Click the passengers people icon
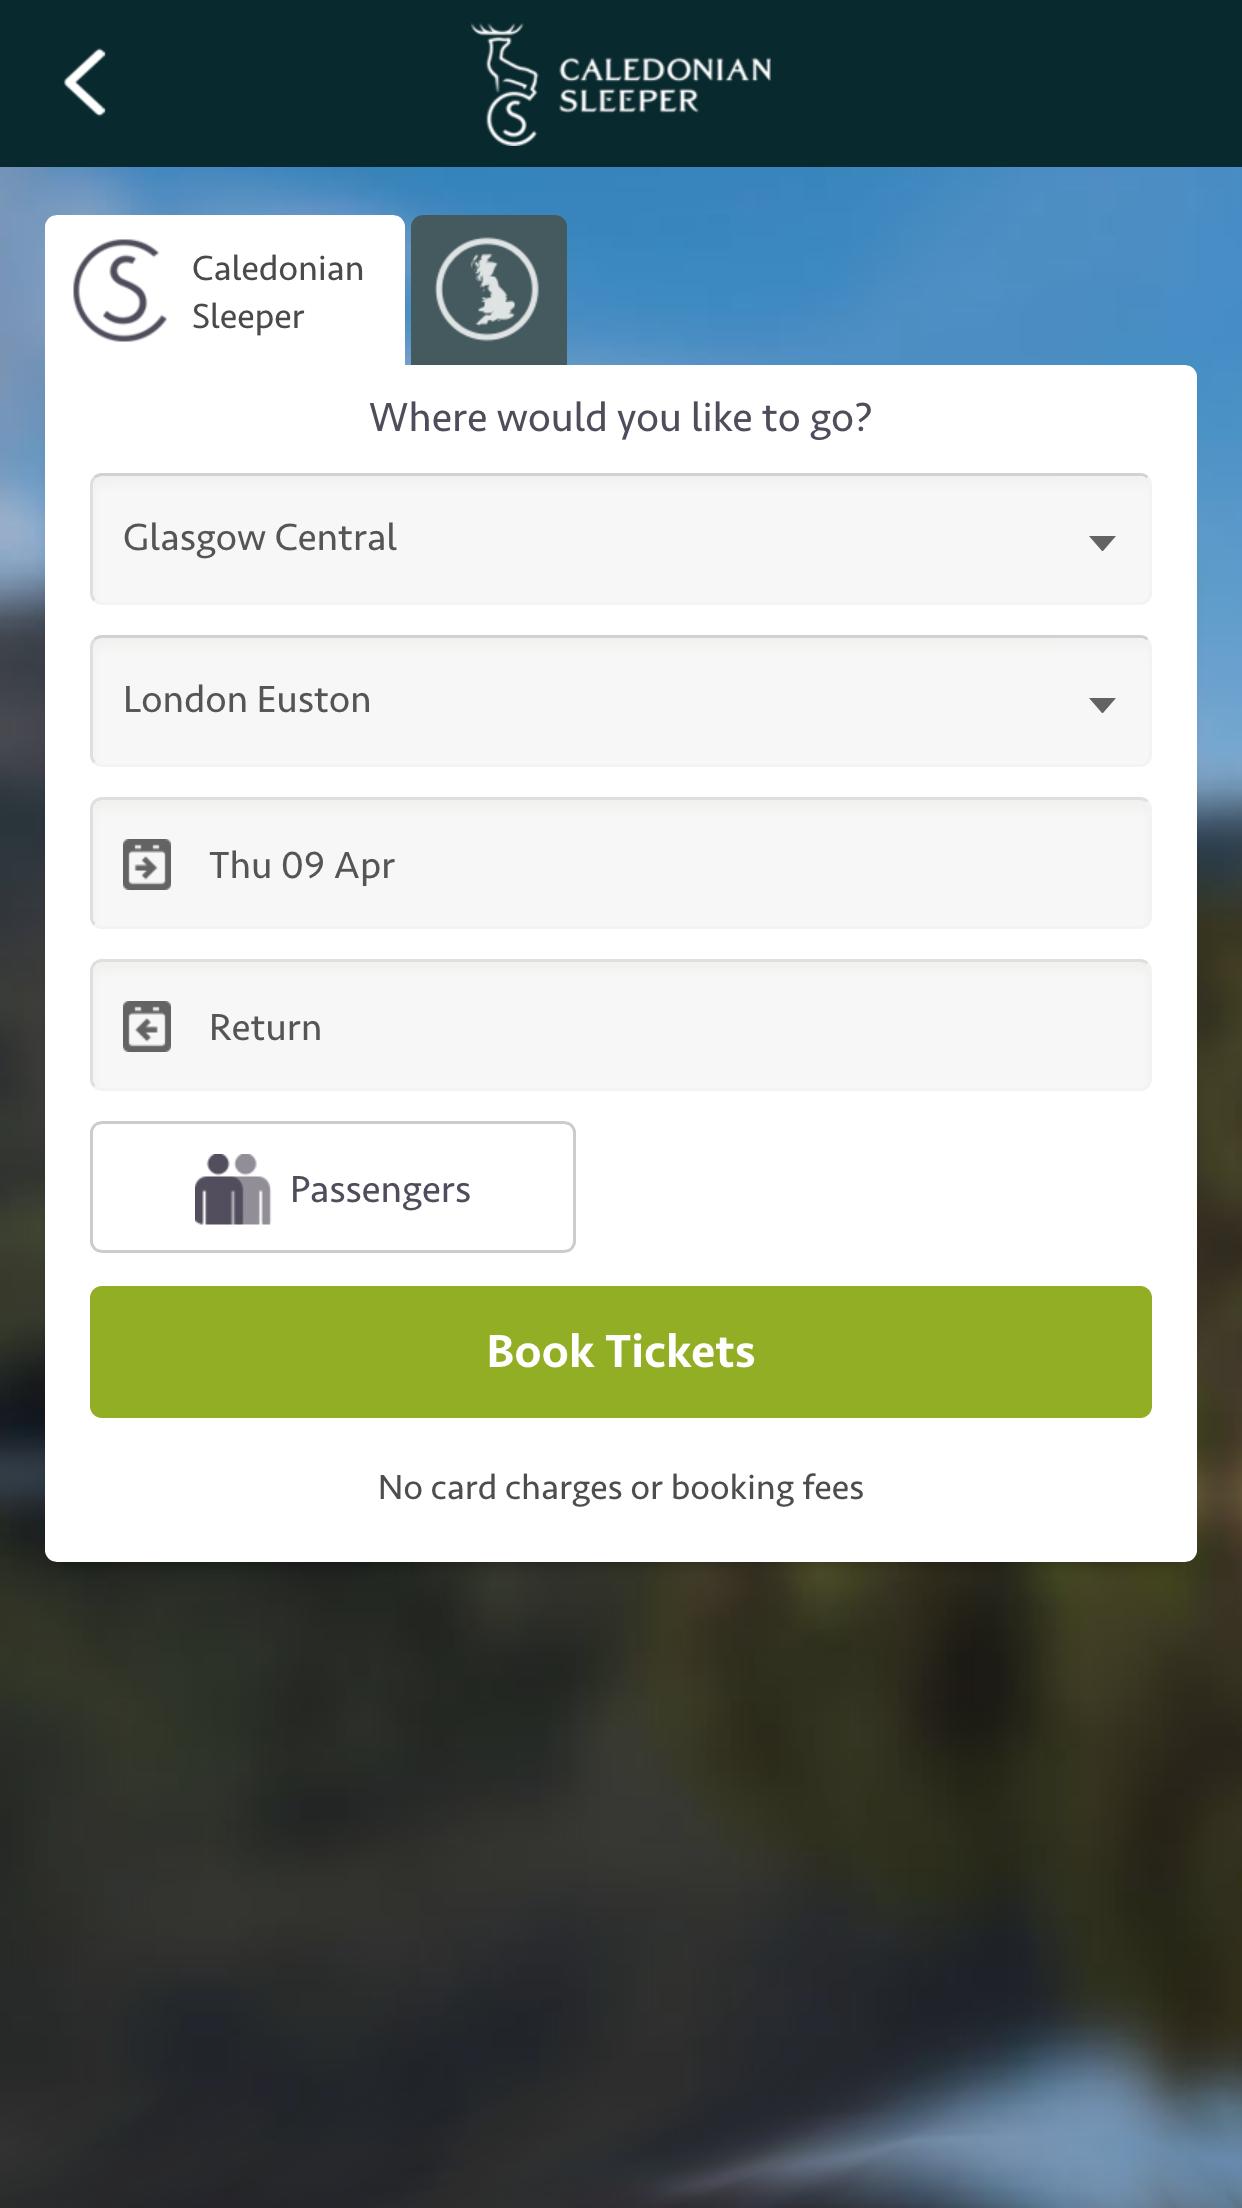 [234, 1187]
